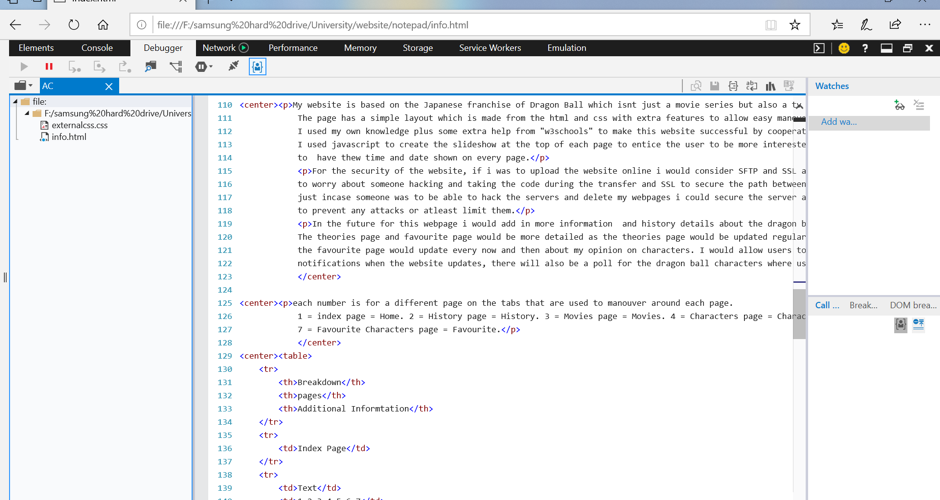Open the document picker folder dropdown
The height and width of the screenshot is (500, 940).
coord(23,86)
